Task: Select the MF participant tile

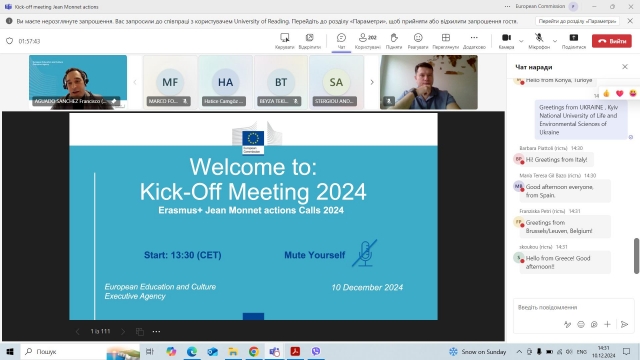Action: (170, 82)
